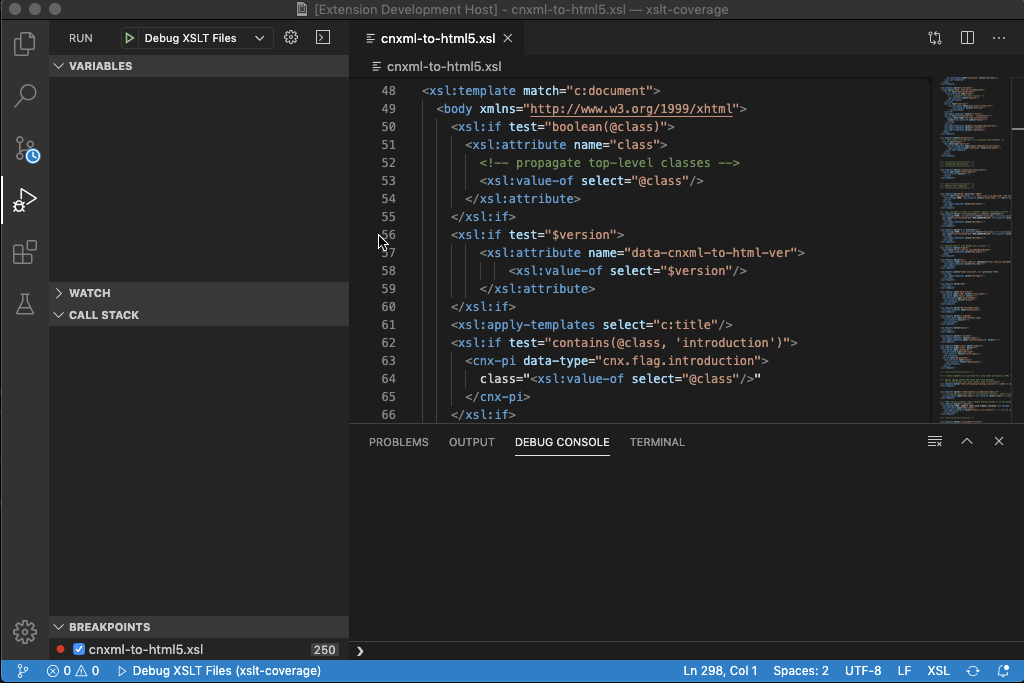Click the xsl:apply-templates line for c:title

pos(592,325)
